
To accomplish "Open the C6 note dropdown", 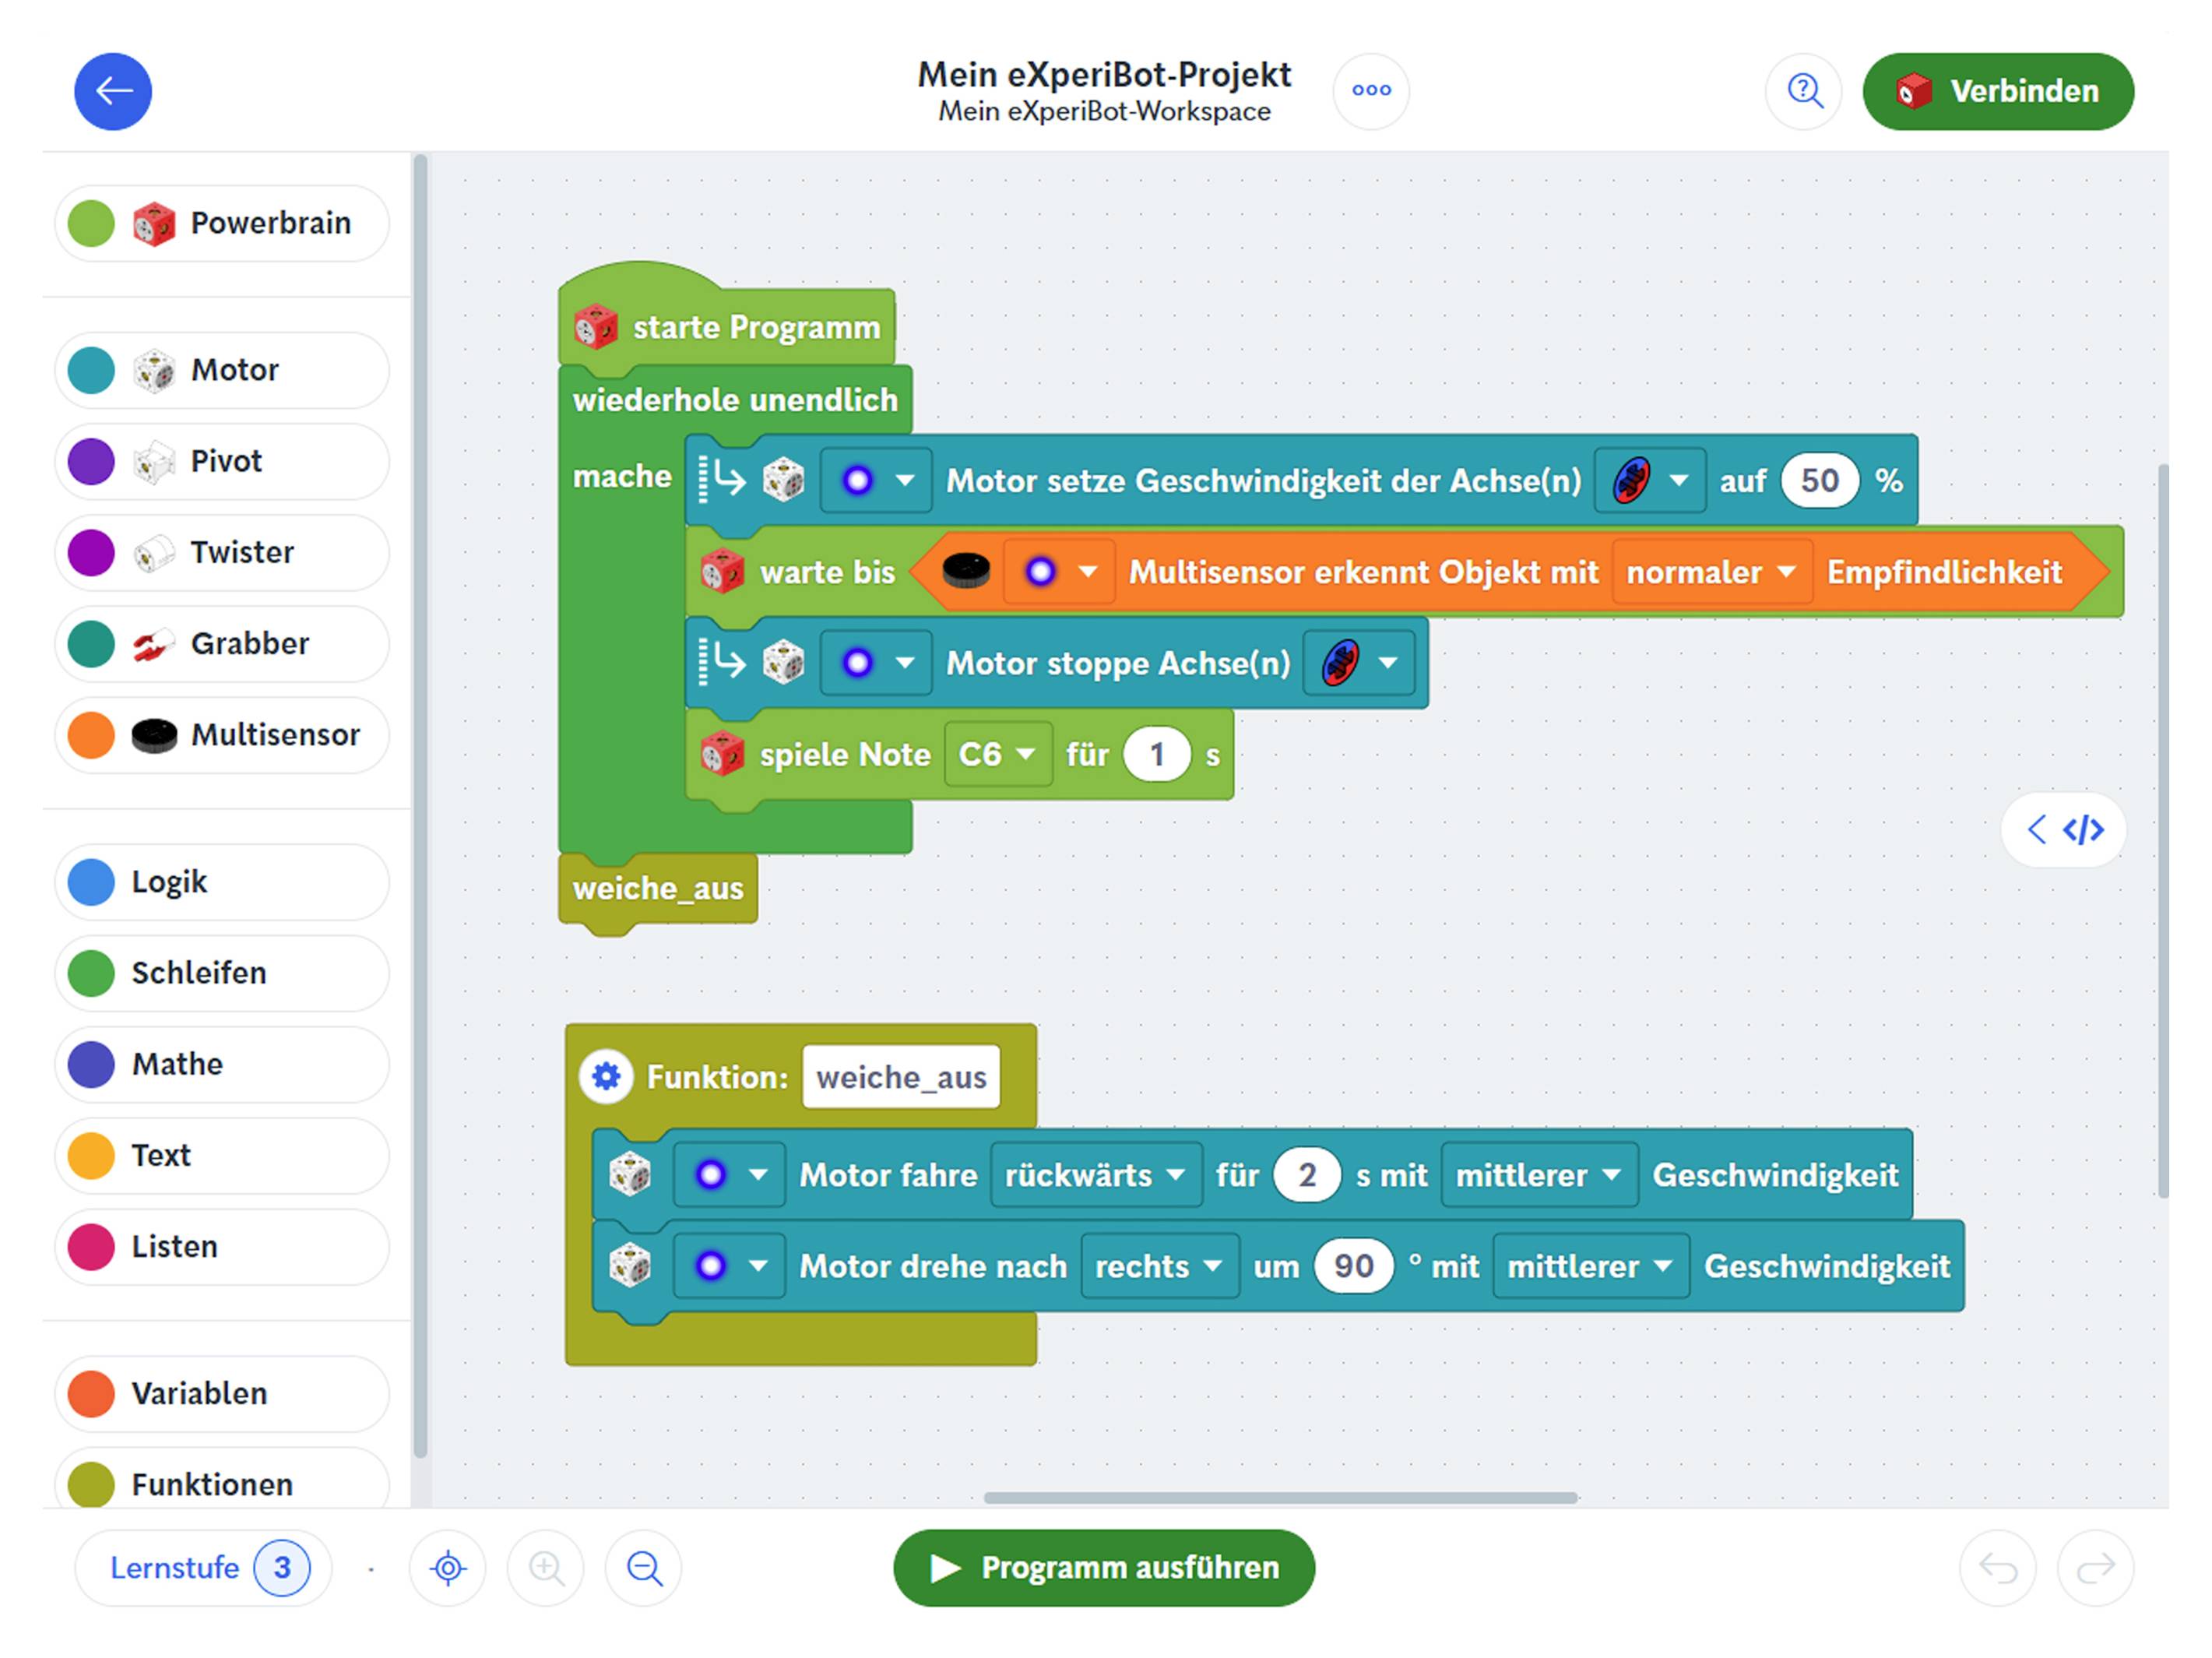I will pos(997,754).
